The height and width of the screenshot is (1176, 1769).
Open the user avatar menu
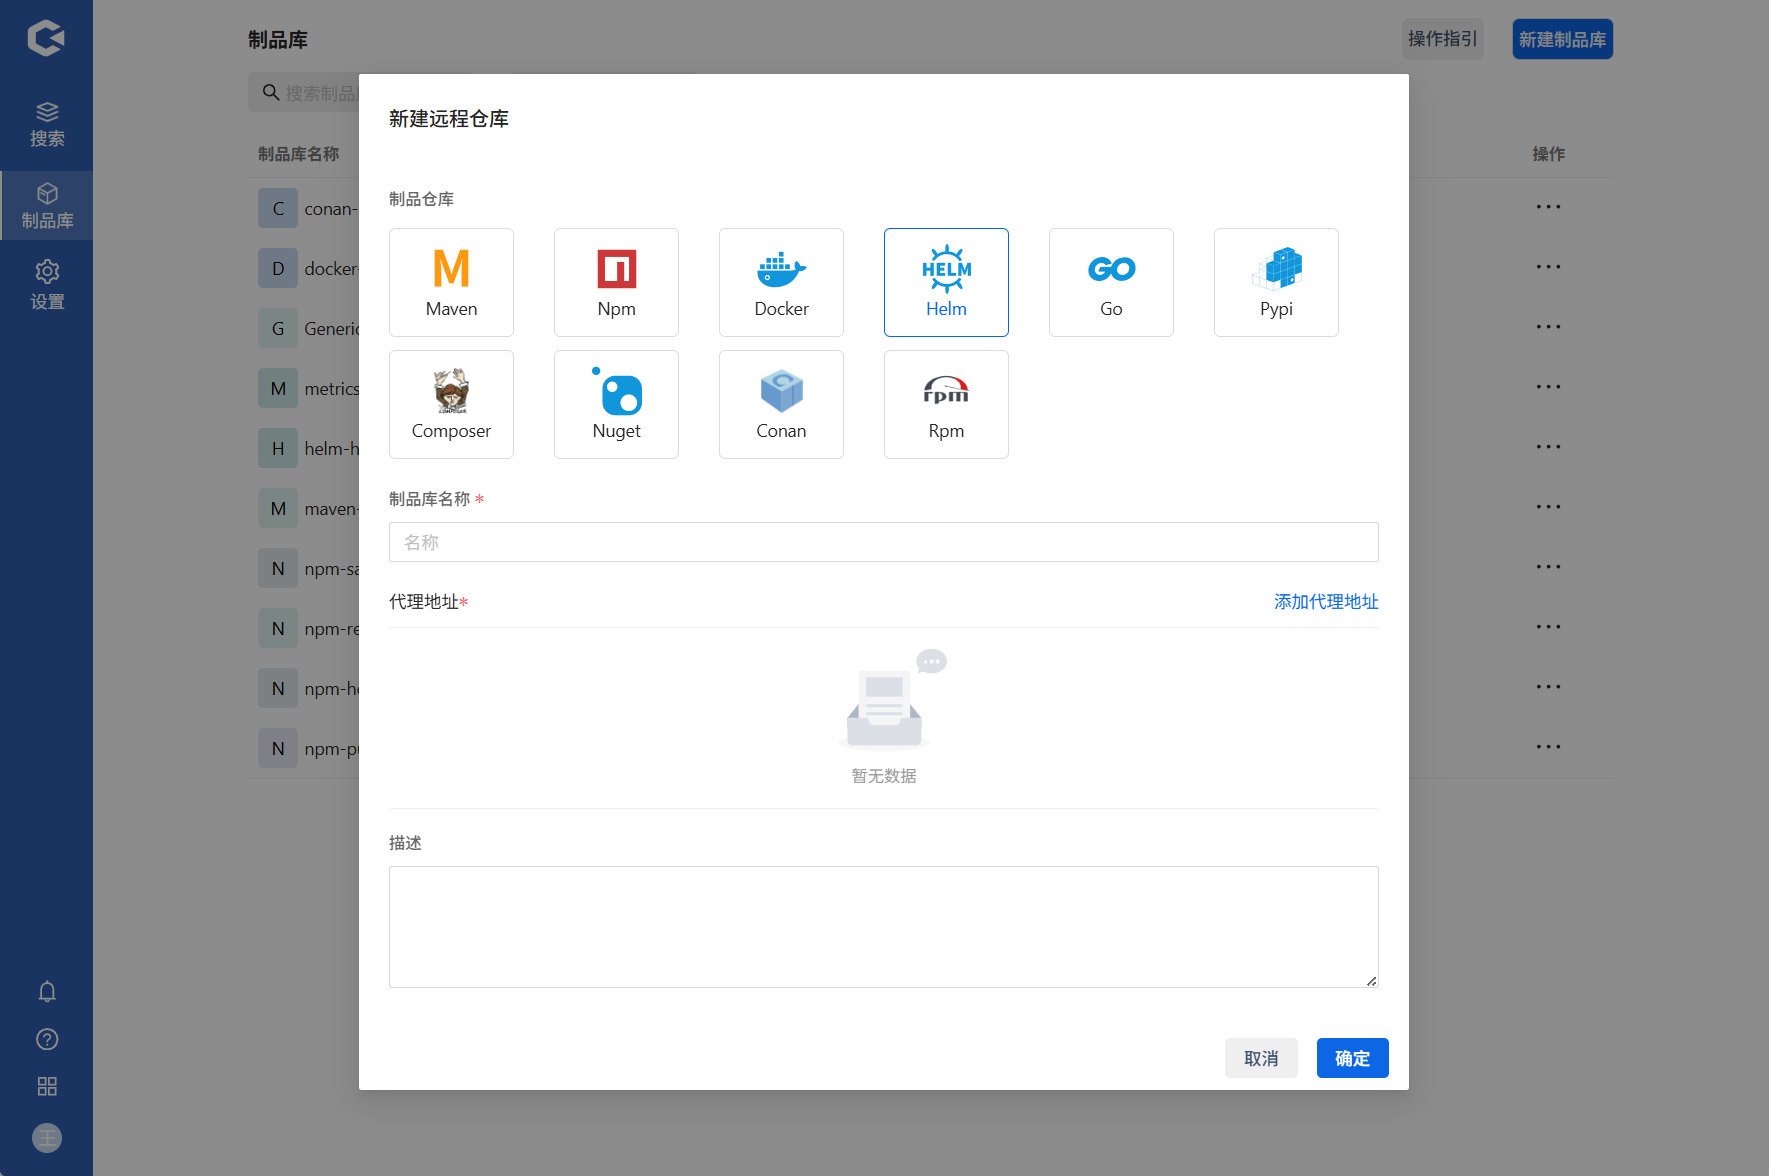[47, 1138]
